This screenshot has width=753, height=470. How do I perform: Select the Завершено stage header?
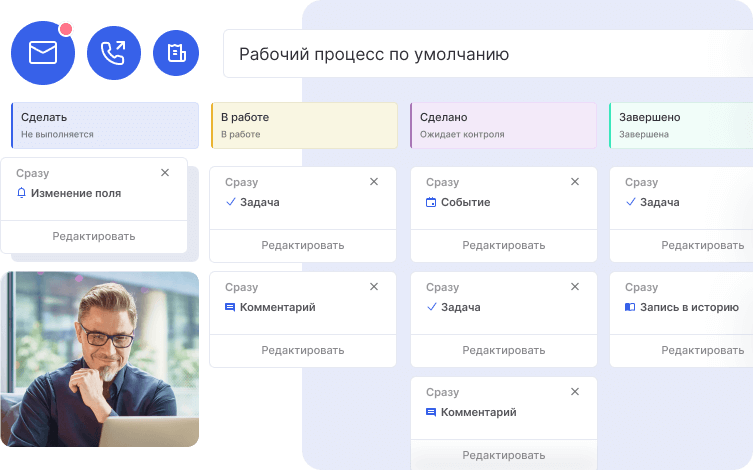click(680, 125)
